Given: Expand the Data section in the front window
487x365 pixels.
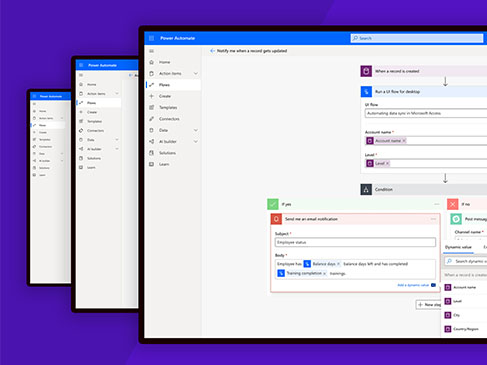Looking at the screenshot, I should click(x=196, y=130).
